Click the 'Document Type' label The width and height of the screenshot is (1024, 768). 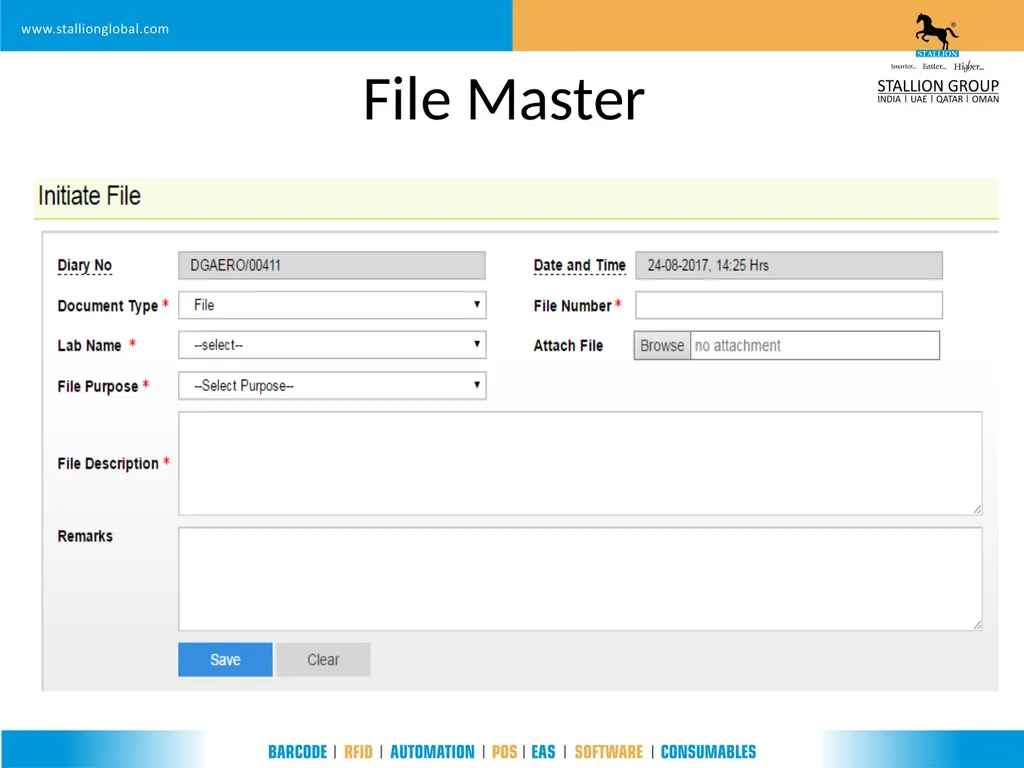[x=108, y=306]
